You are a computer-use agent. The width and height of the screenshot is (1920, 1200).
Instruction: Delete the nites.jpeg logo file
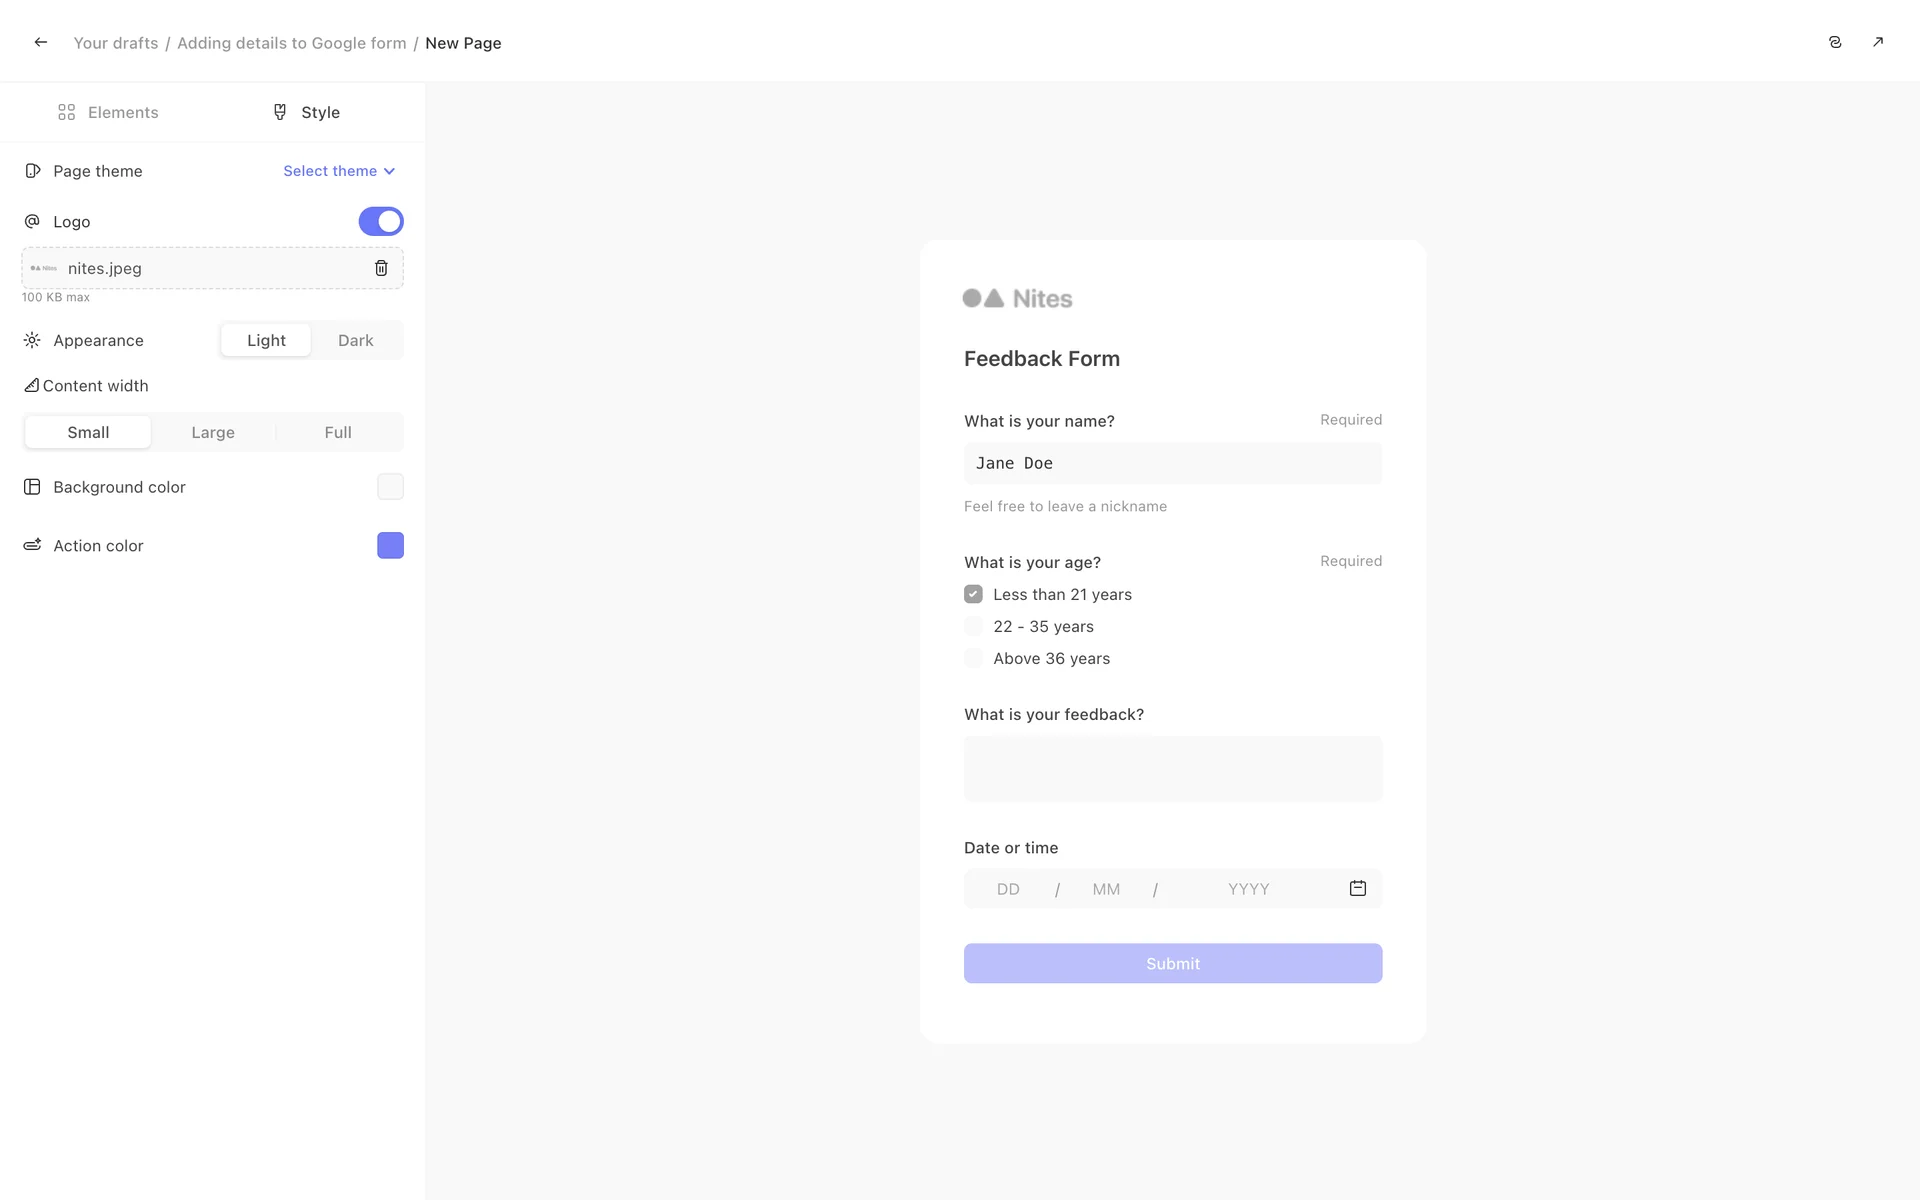(x=381, y=268)
